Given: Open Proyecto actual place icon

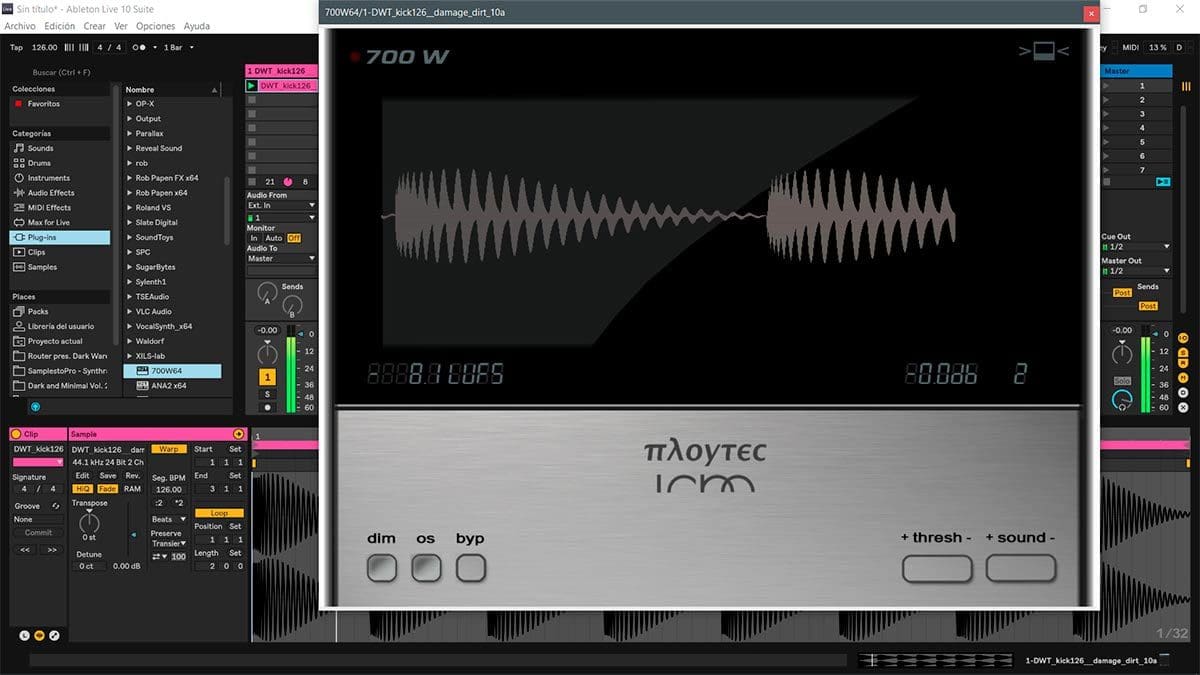Looking at the screenshot, I should (18, 341).
